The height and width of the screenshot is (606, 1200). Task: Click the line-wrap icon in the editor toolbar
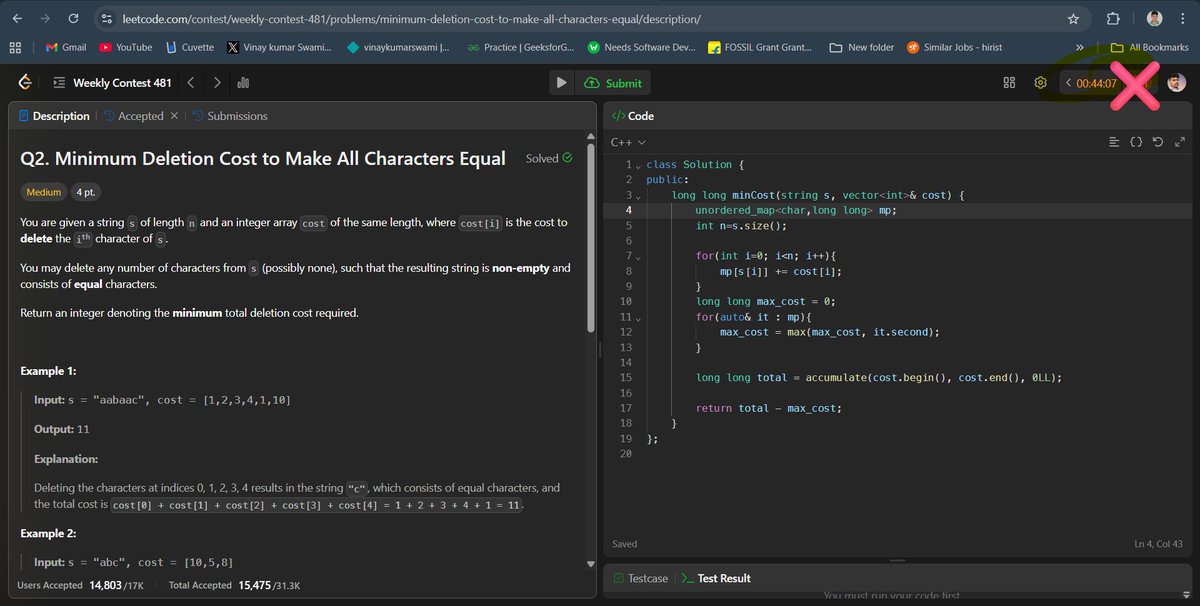tap(1114, 141)
